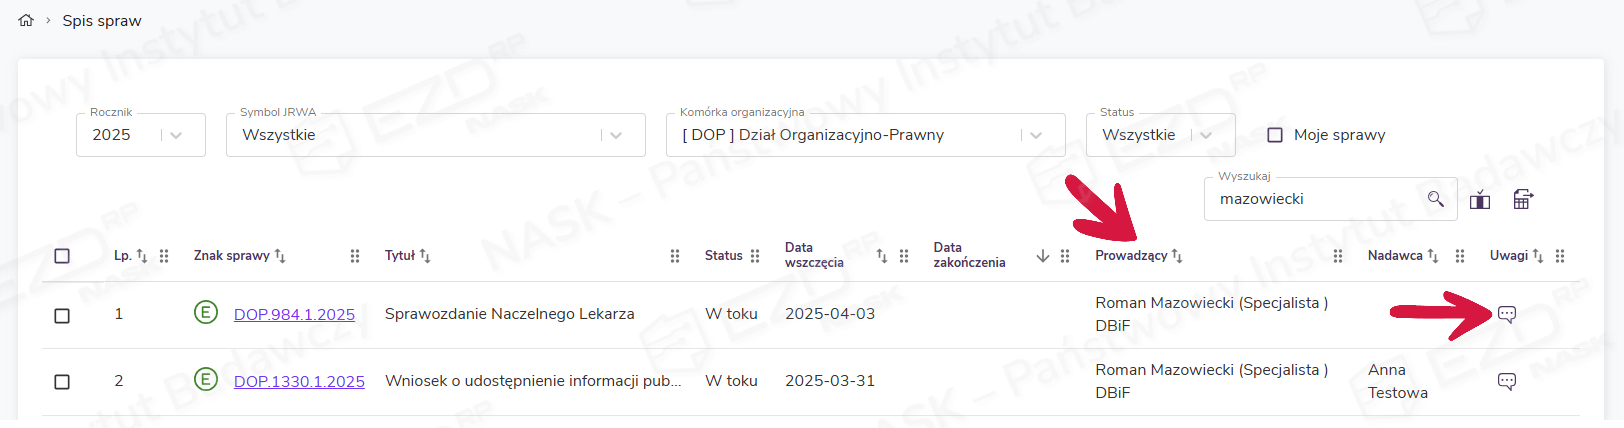Open the Komórka organizacyjna dropdown

(1036, 135)
